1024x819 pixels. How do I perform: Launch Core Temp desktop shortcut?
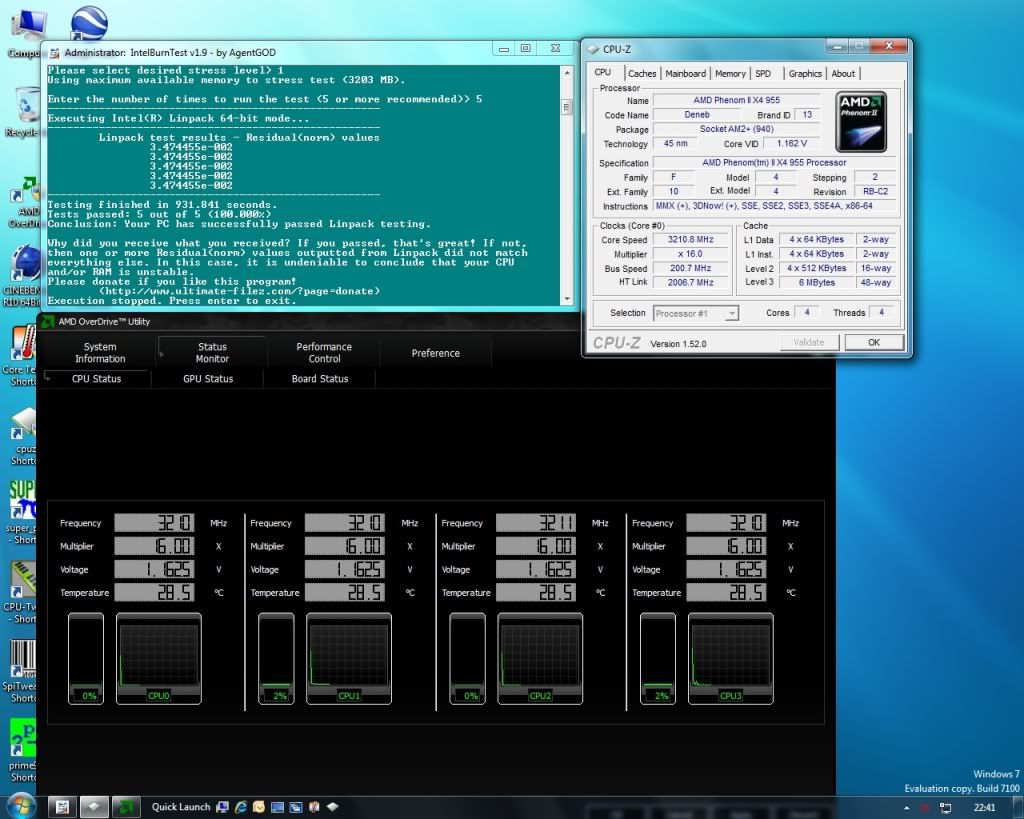(22, 356)
